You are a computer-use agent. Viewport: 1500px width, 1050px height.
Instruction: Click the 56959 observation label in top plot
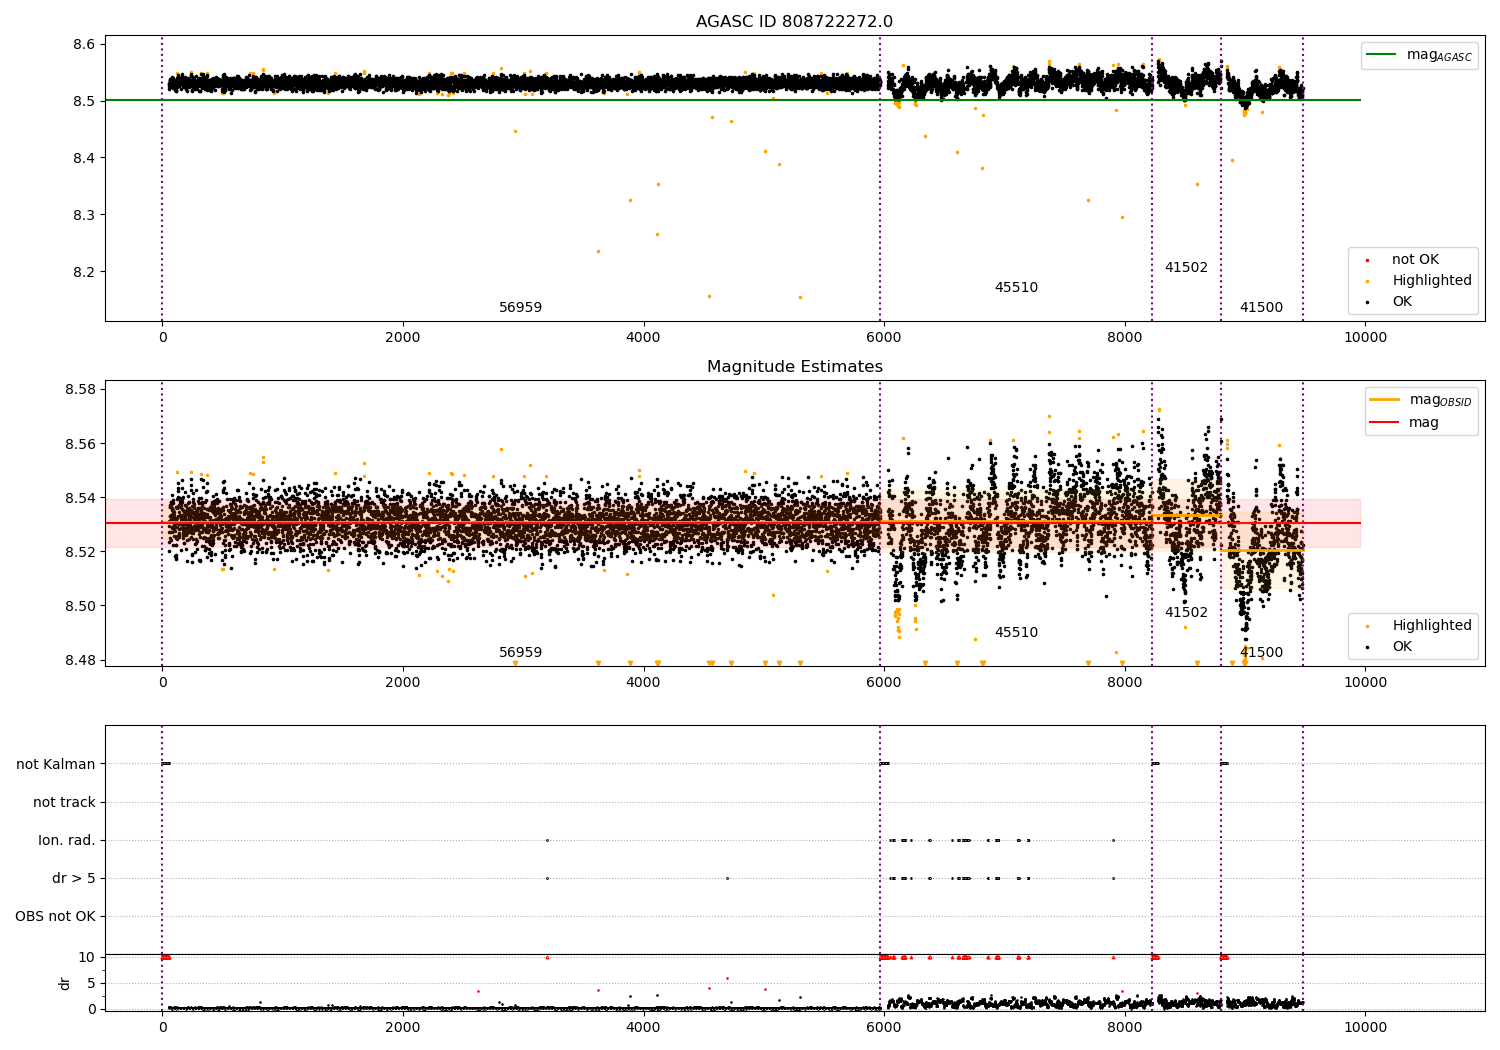click(x=520, y=308)
